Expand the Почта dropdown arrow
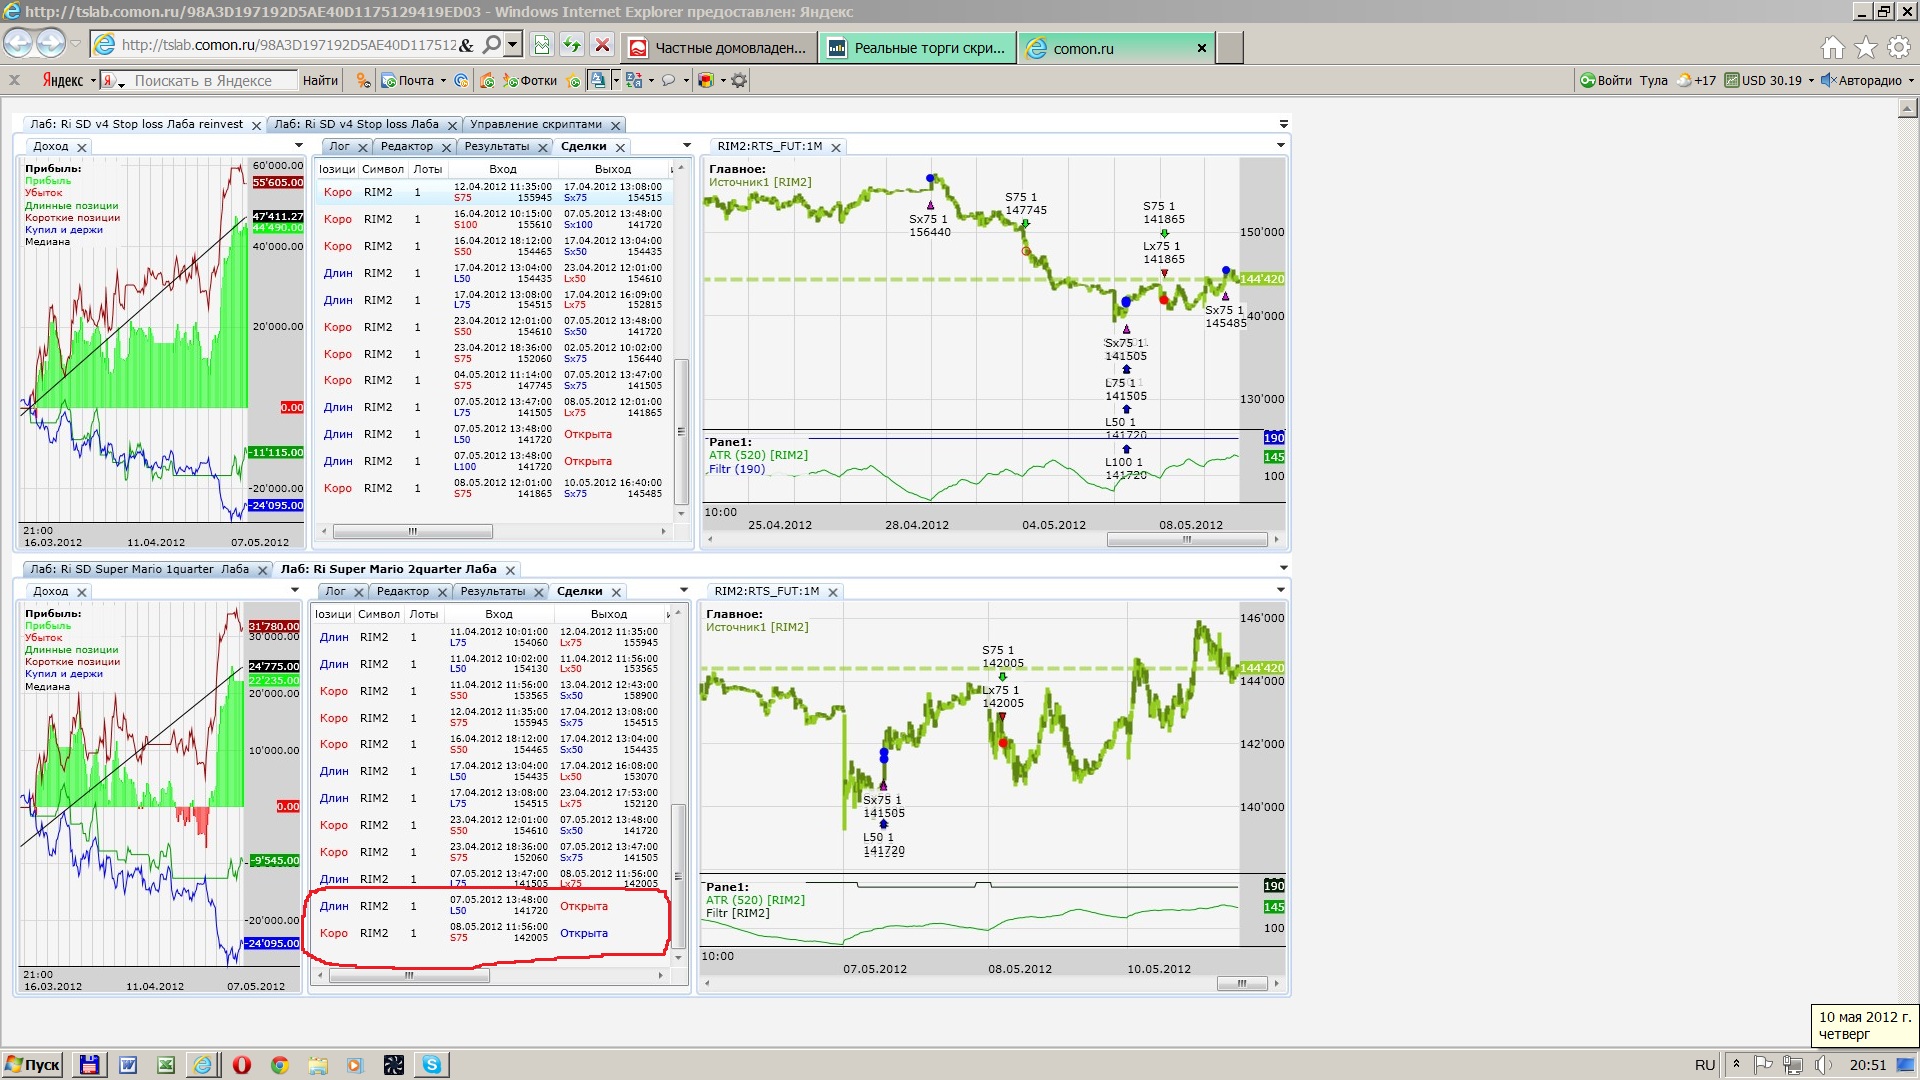The width and height of the screenshot is (1920, 1080). pos(443,81)
